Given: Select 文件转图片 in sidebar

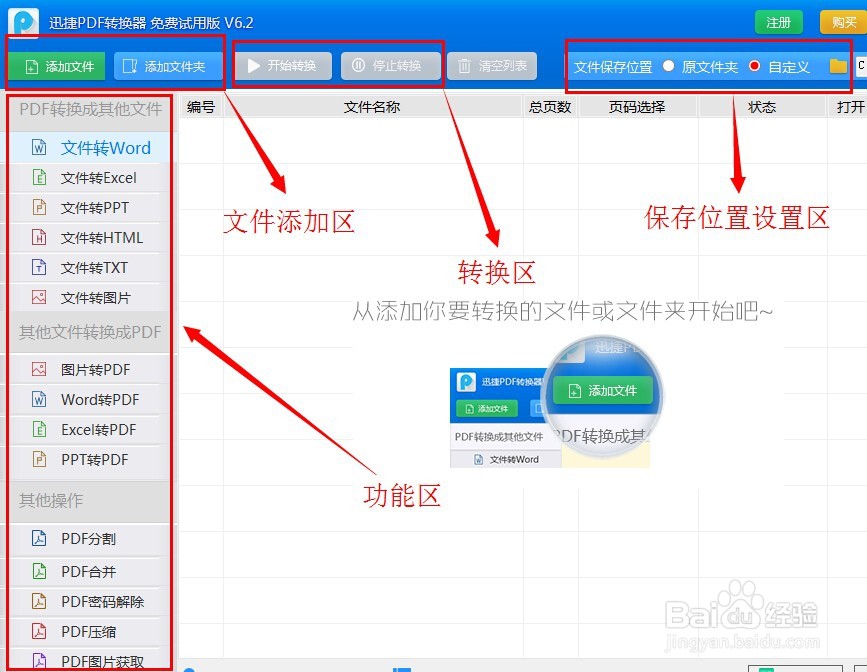Looking at the screenshot, I should pos(90,298).
